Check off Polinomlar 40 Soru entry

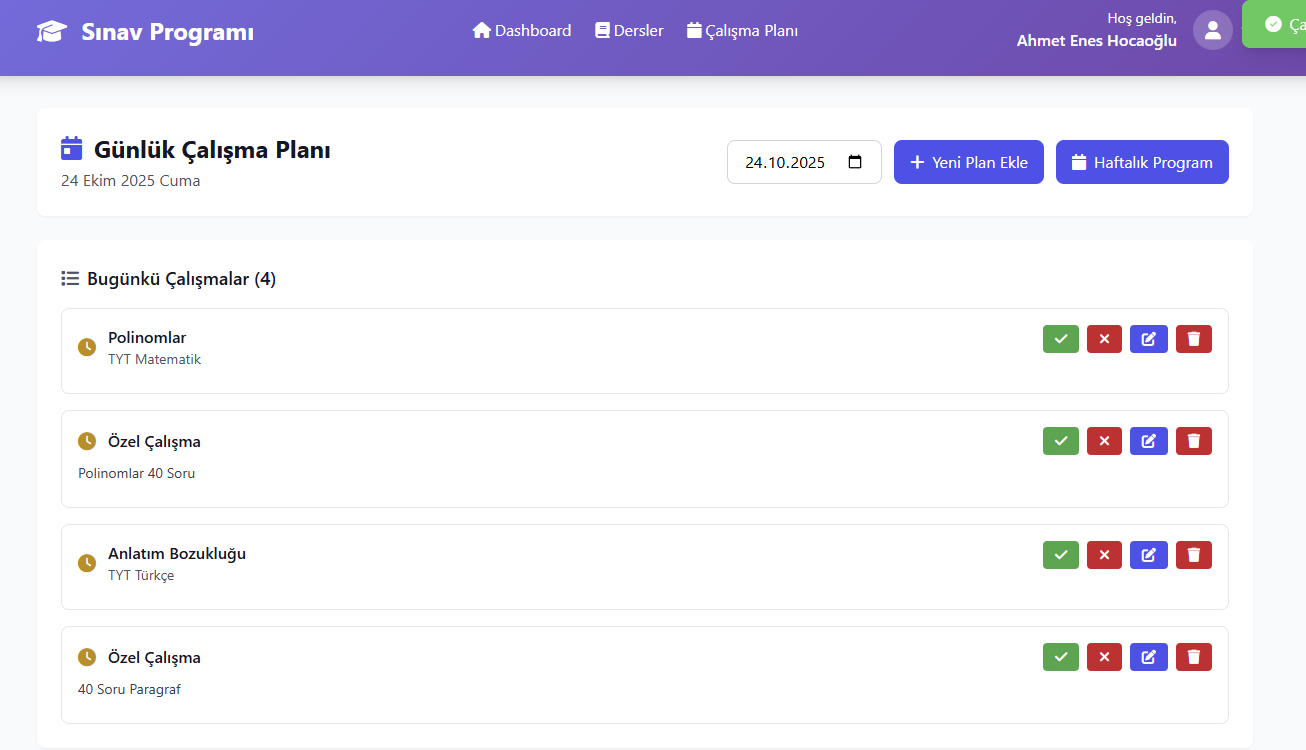(1060, 441)
